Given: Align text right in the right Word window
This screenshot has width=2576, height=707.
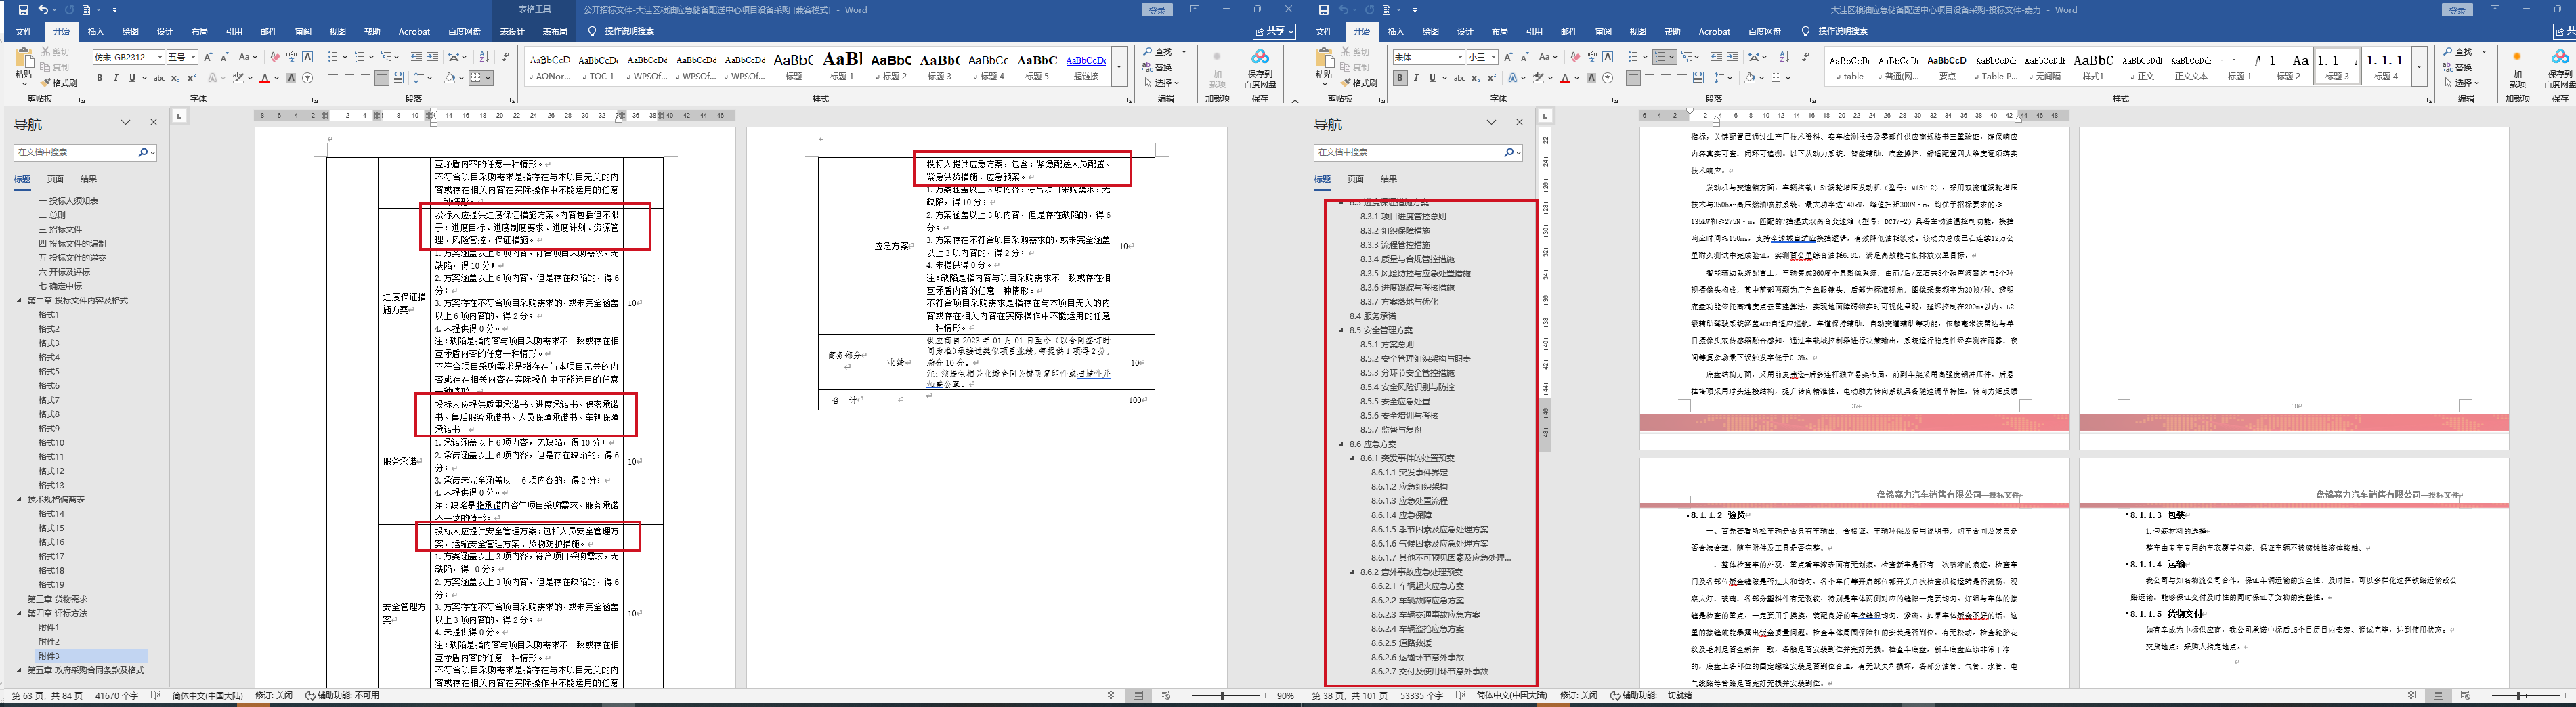Looking at the screenshot, I should (1665, 78).
